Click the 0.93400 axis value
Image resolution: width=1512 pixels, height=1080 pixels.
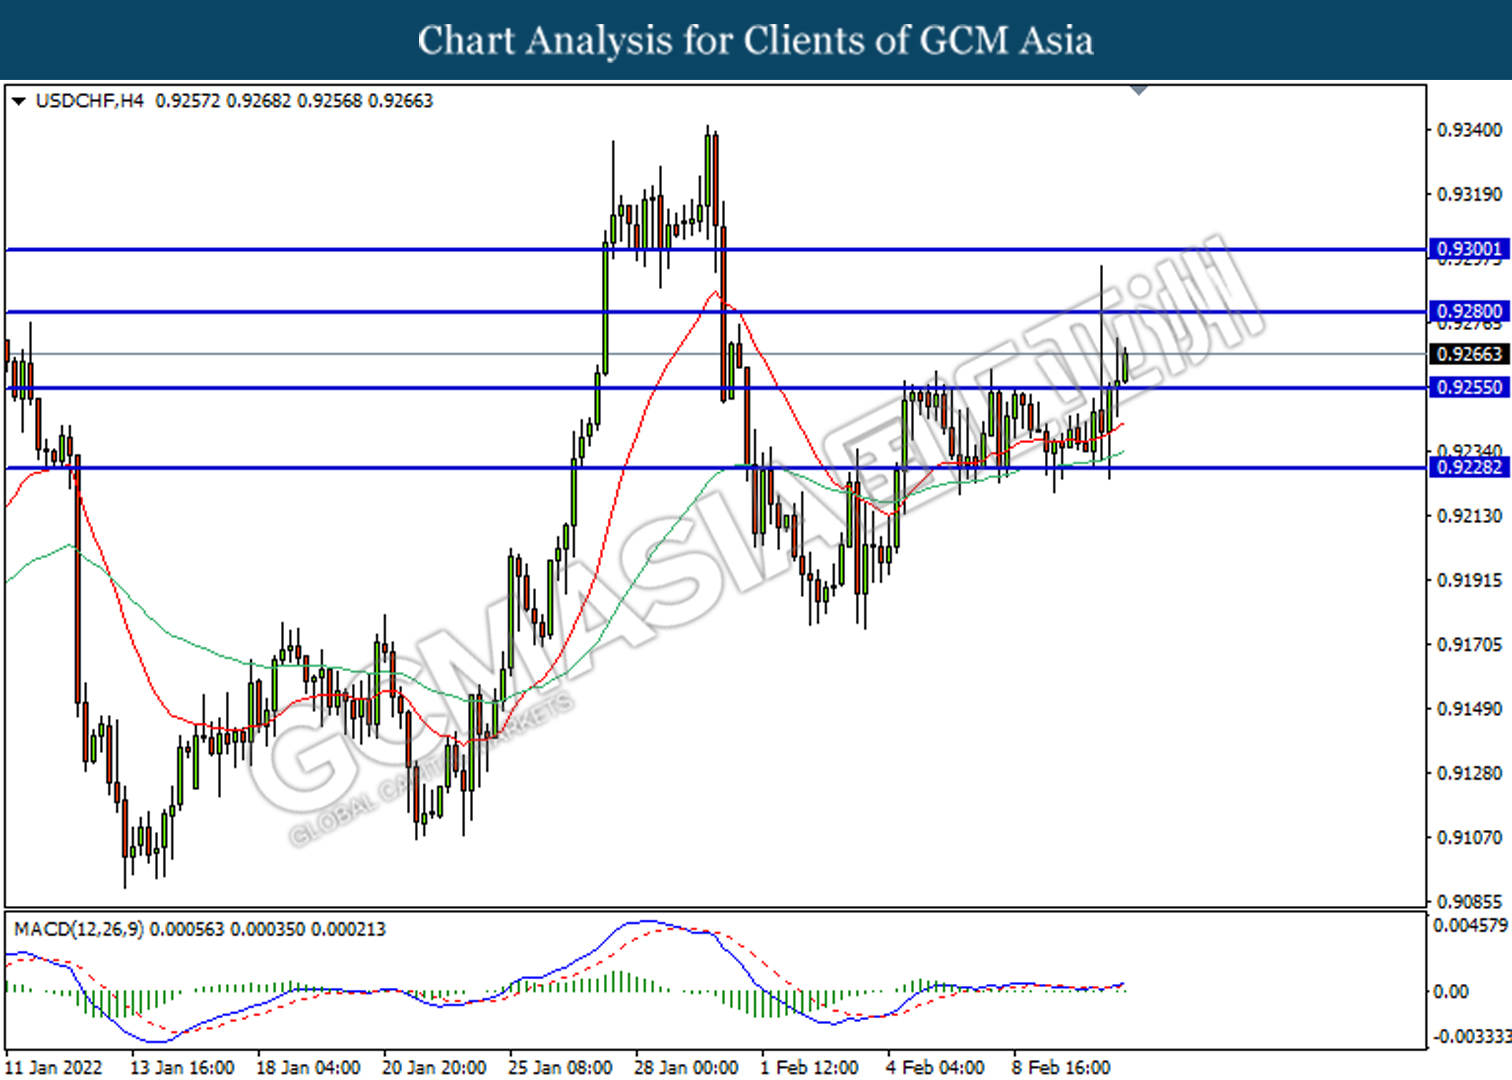coord(1469,130)
